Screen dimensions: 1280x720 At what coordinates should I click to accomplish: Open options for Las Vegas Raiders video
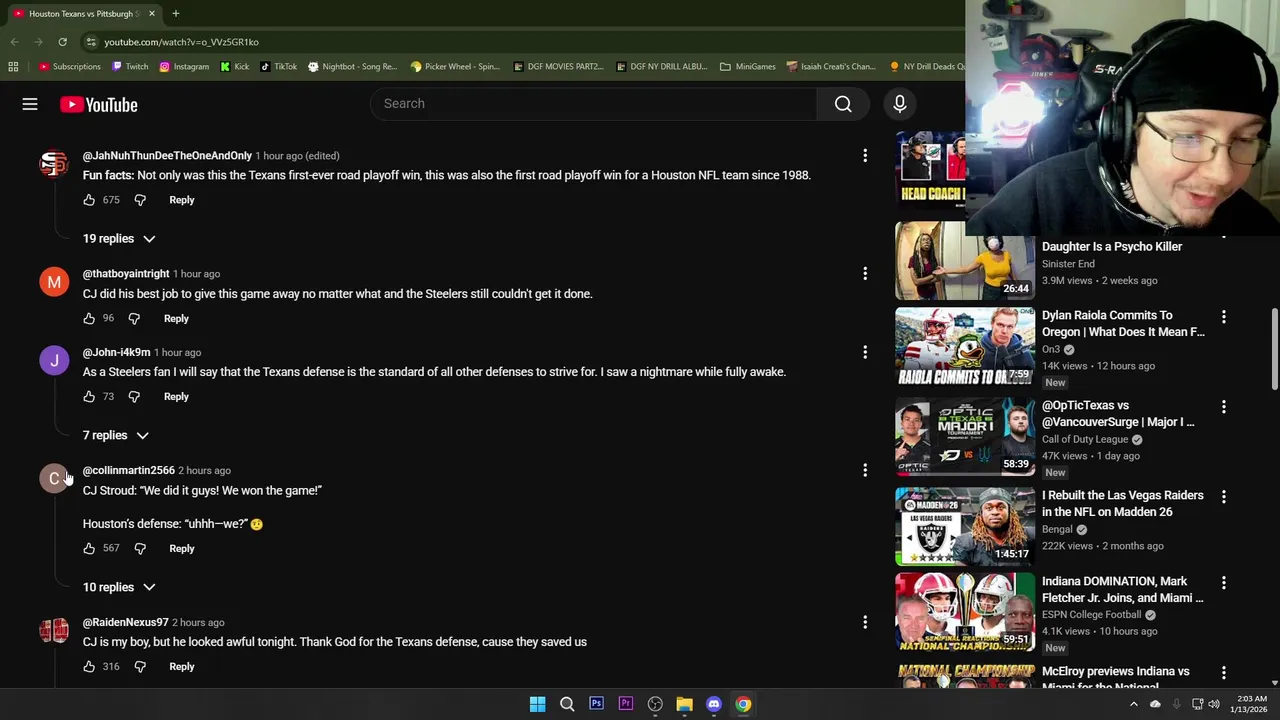tap(1223, 497)
